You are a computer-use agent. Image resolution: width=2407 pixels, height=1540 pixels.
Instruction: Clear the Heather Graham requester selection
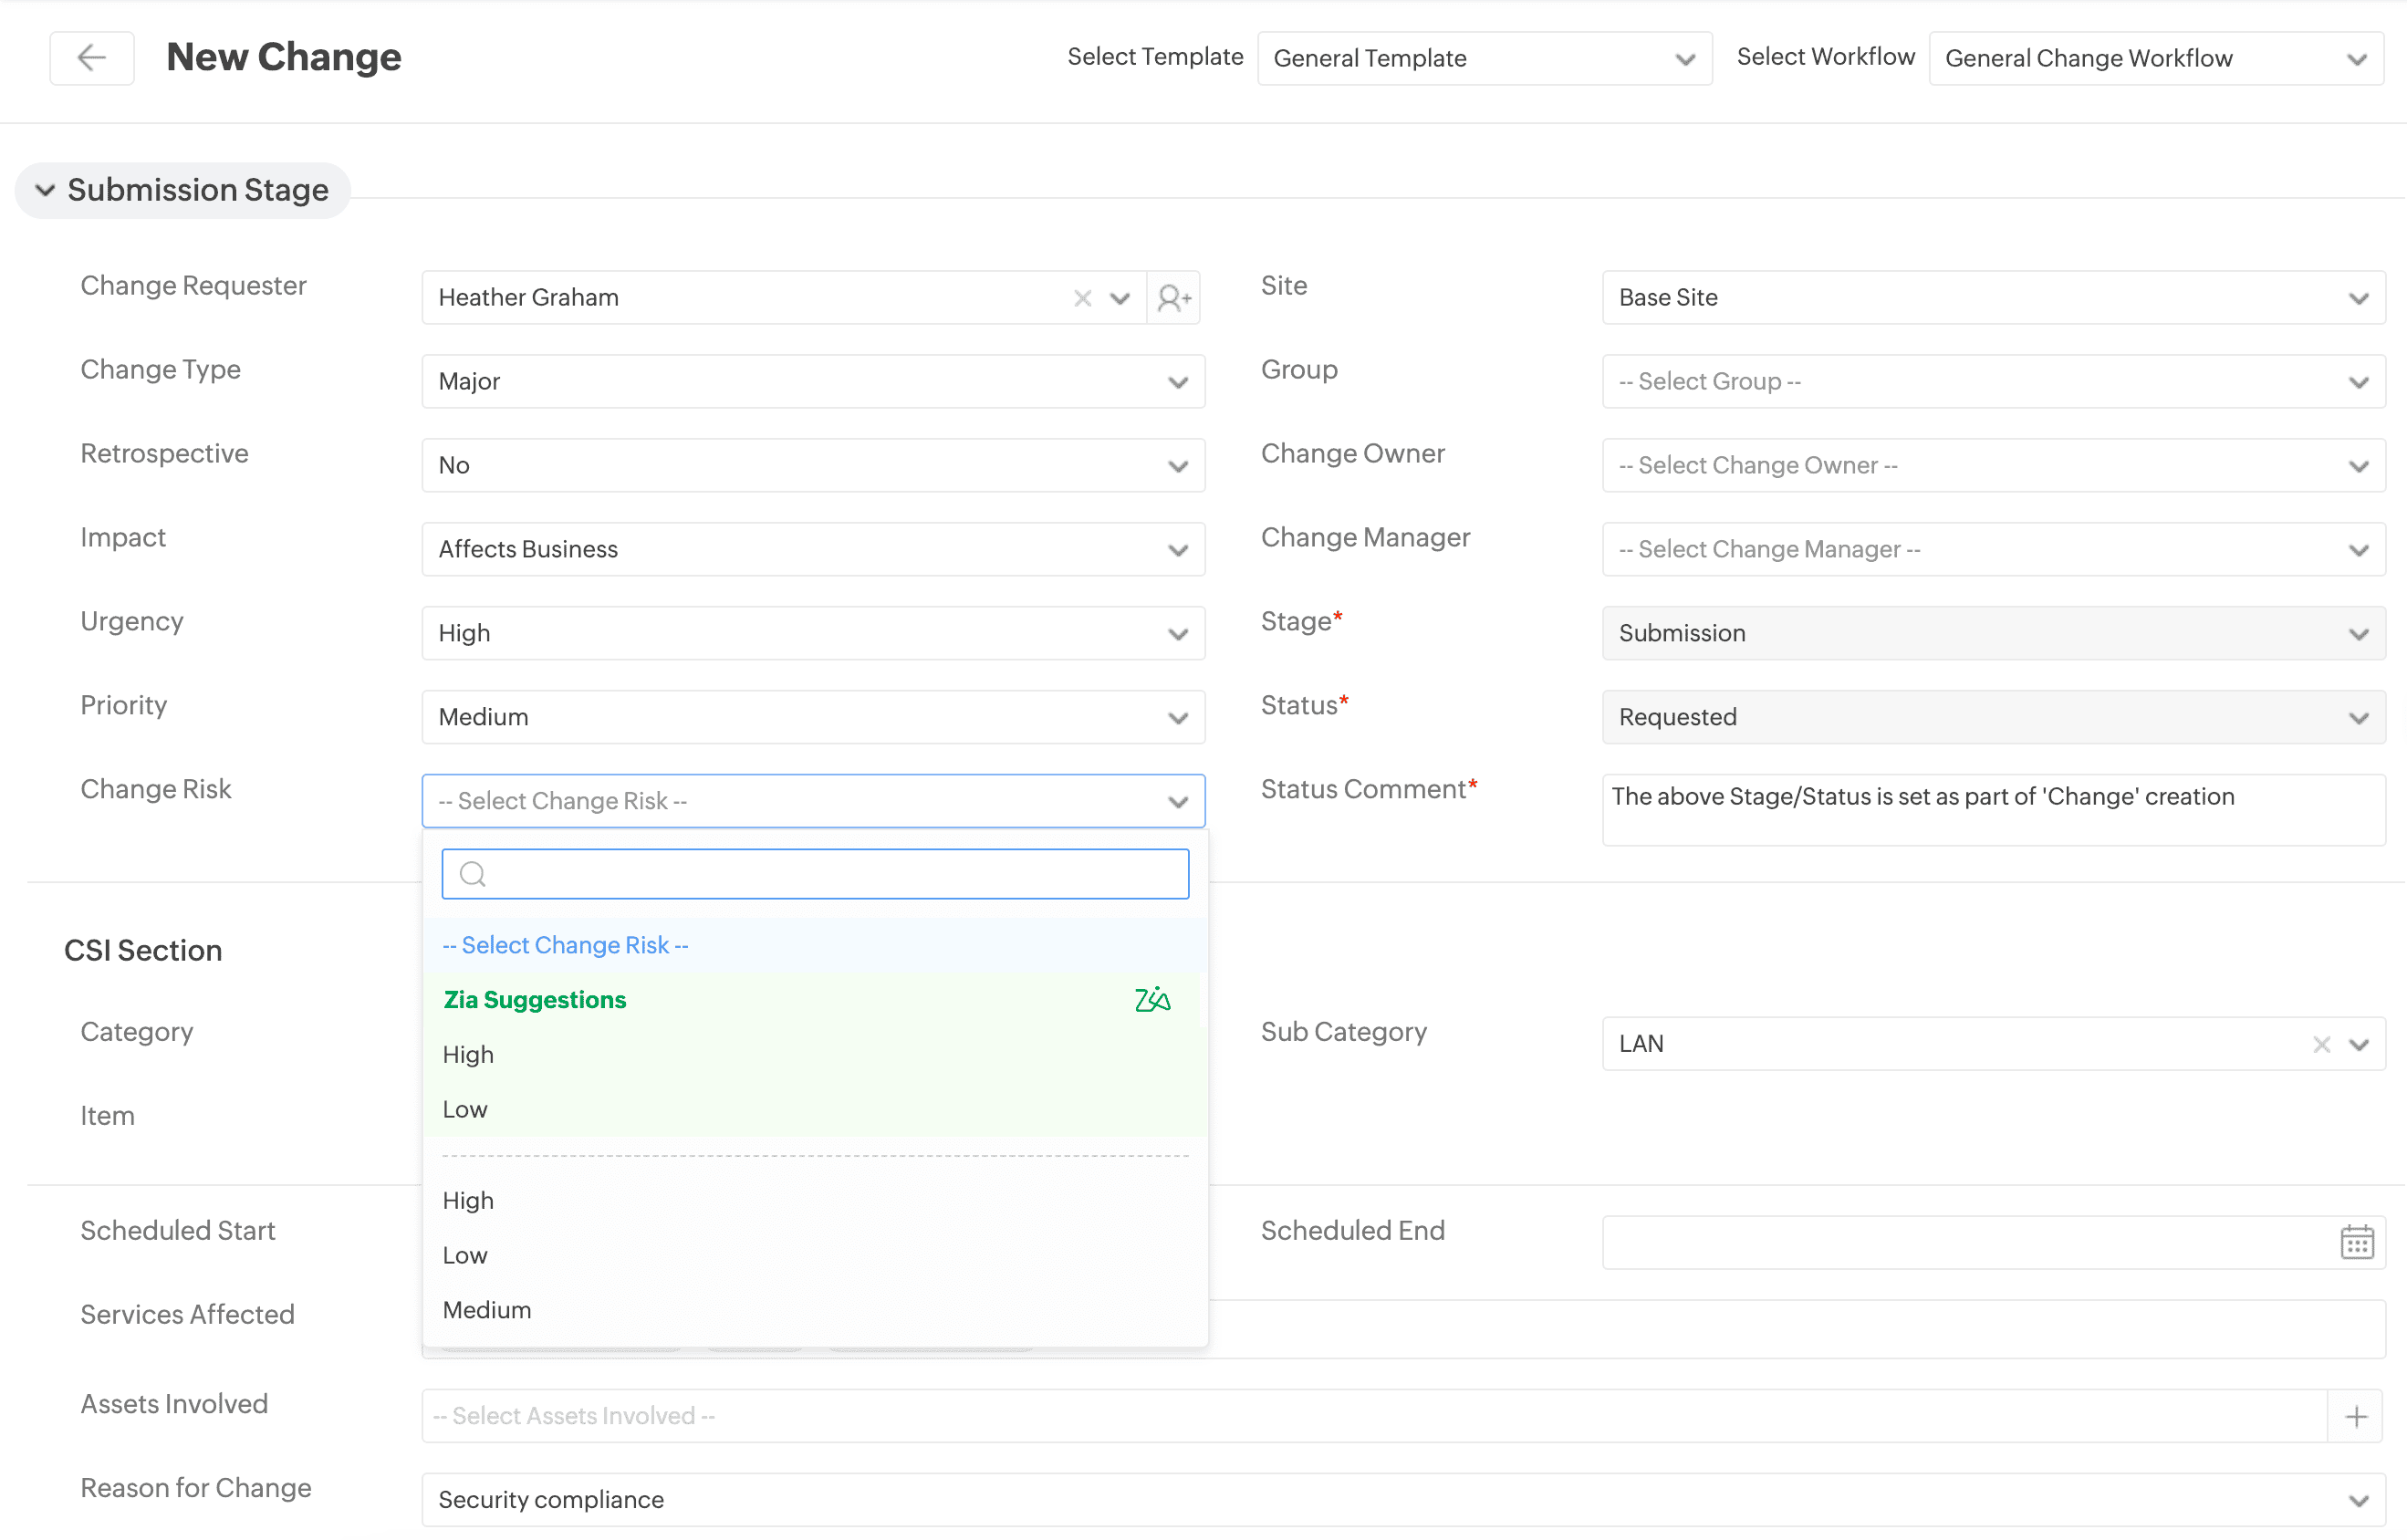[x=1082, y=298]
